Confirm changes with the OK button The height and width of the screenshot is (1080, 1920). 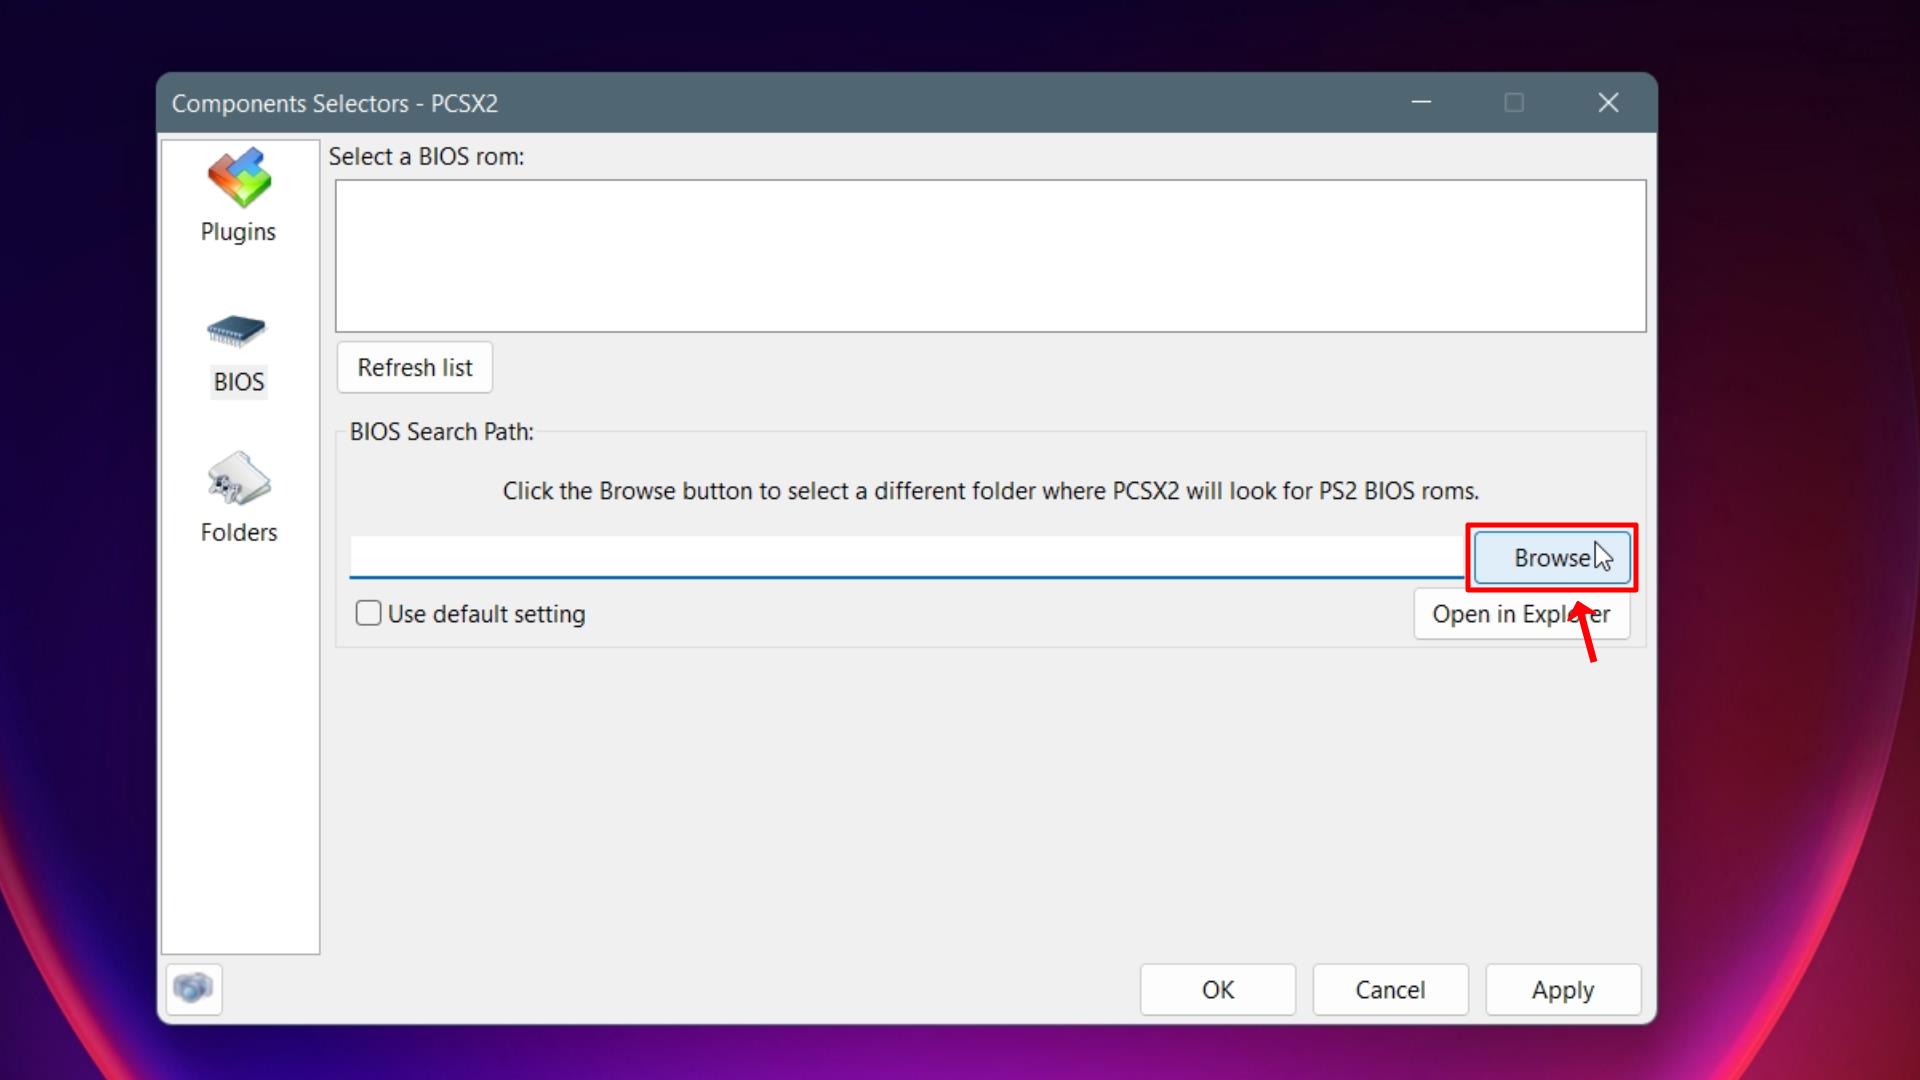point(1217,990)
